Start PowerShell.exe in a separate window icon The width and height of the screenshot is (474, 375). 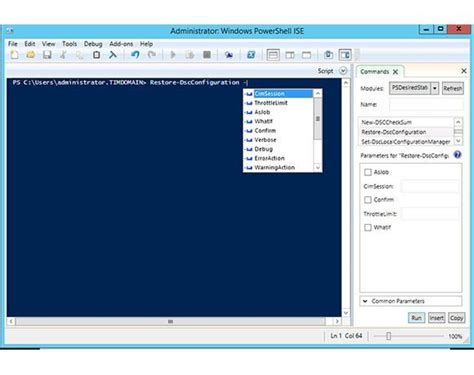tap(251, 55)
